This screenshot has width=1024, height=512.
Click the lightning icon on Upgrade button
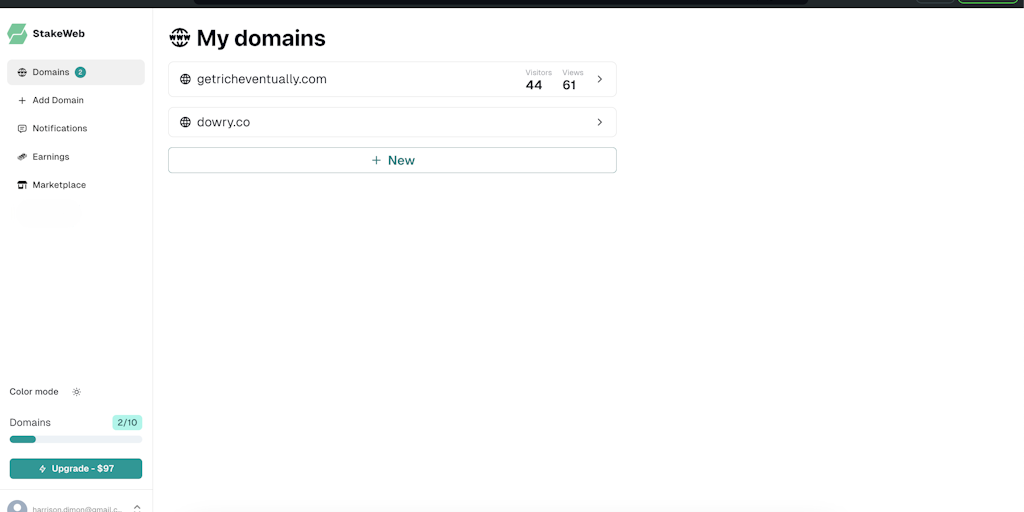(42, 469)
